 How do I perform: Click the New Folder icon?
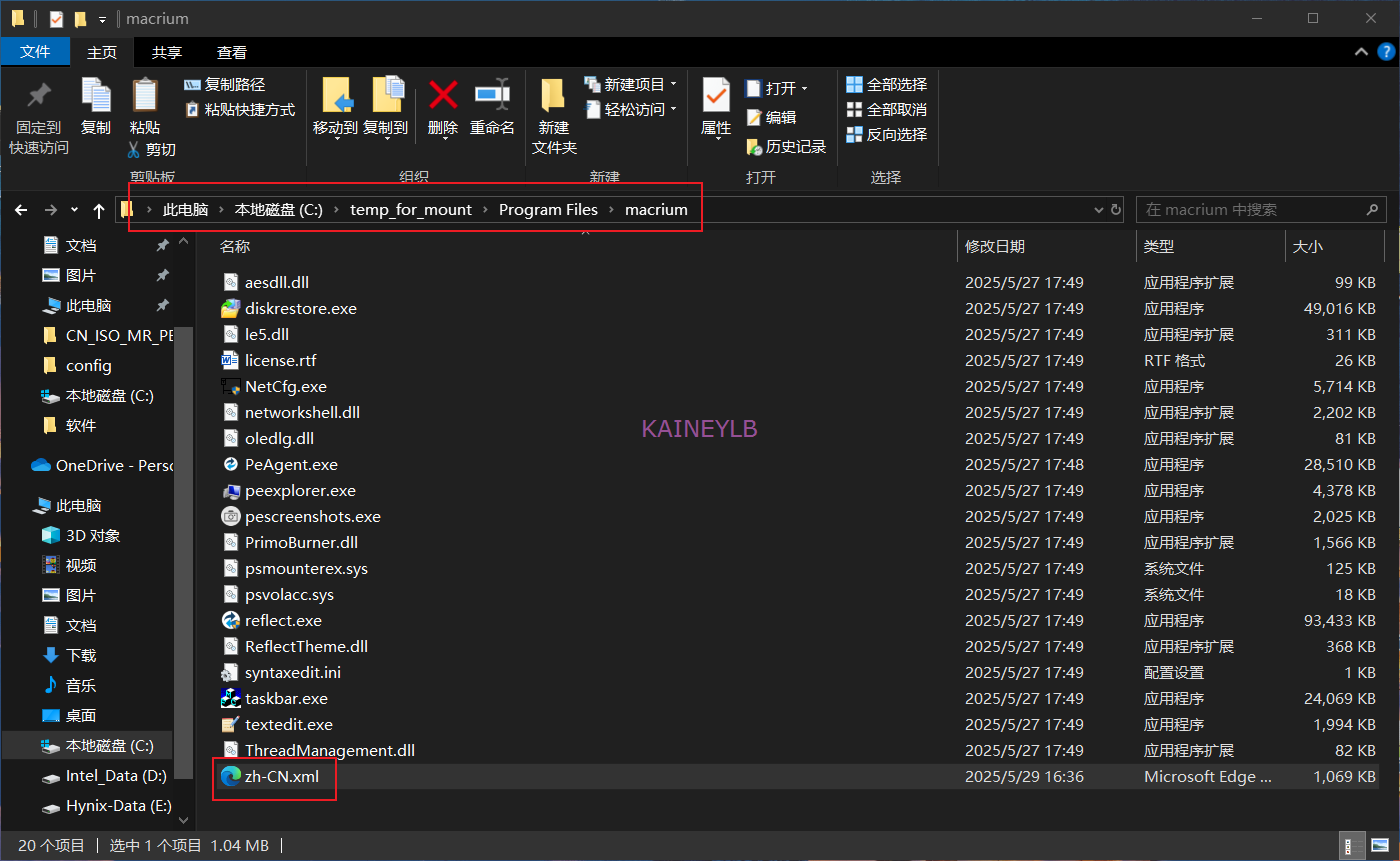click(553, 96)
